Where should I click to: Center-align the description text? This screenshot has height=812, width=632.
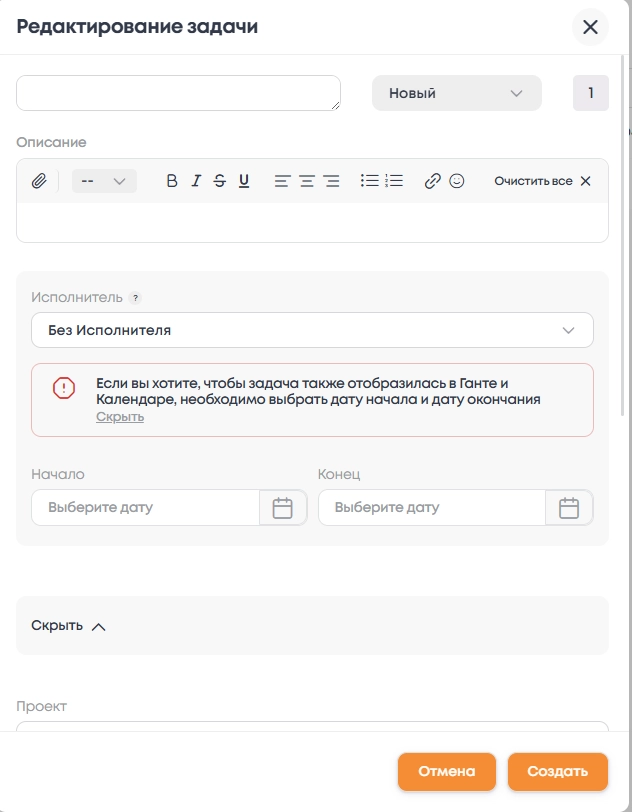pyautogui.click(x=307, y=181)
